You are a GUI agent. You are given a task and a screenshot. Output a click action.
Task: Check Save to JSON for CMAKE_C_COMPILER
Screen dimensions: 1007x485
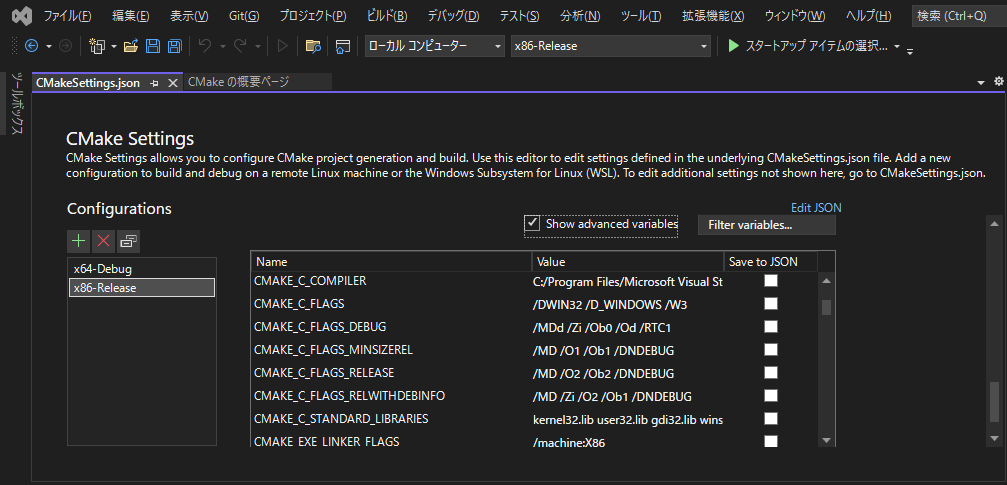[x=771, y=281]
